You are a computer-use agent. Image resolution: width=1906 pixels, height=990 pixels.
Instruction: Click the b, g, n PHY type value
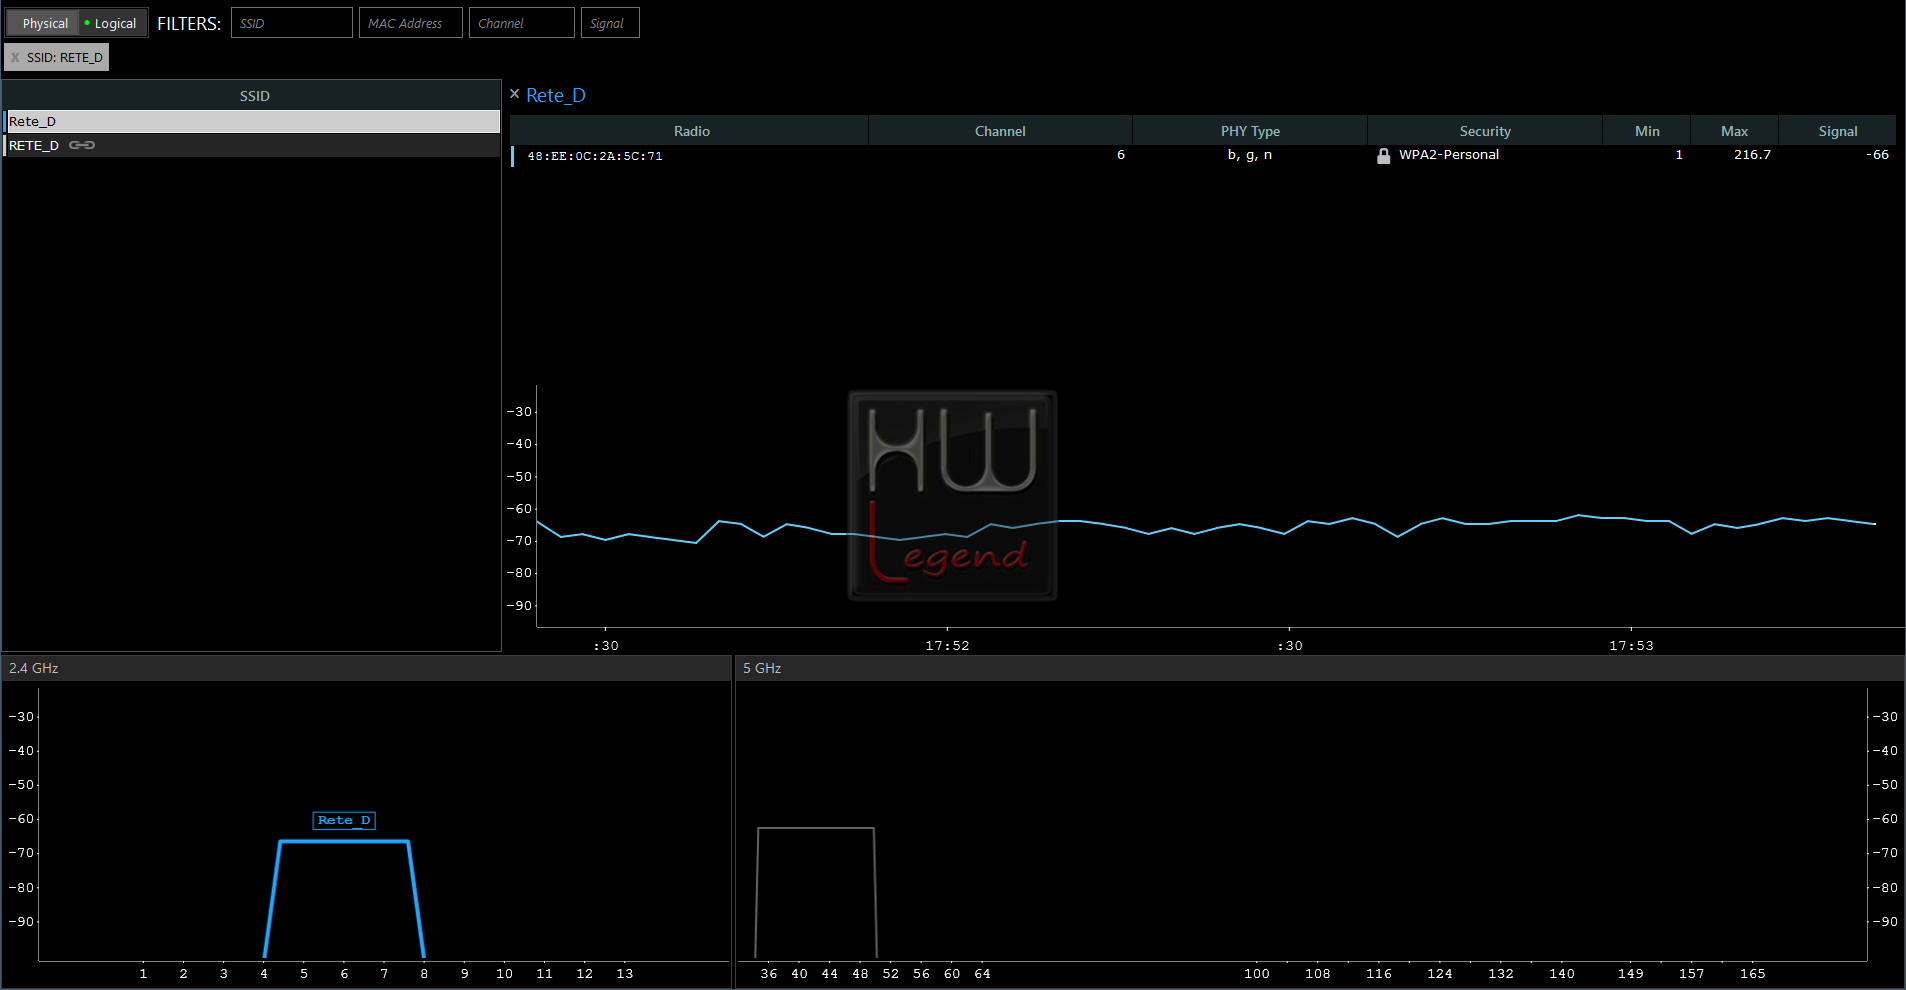point(1250,155)
